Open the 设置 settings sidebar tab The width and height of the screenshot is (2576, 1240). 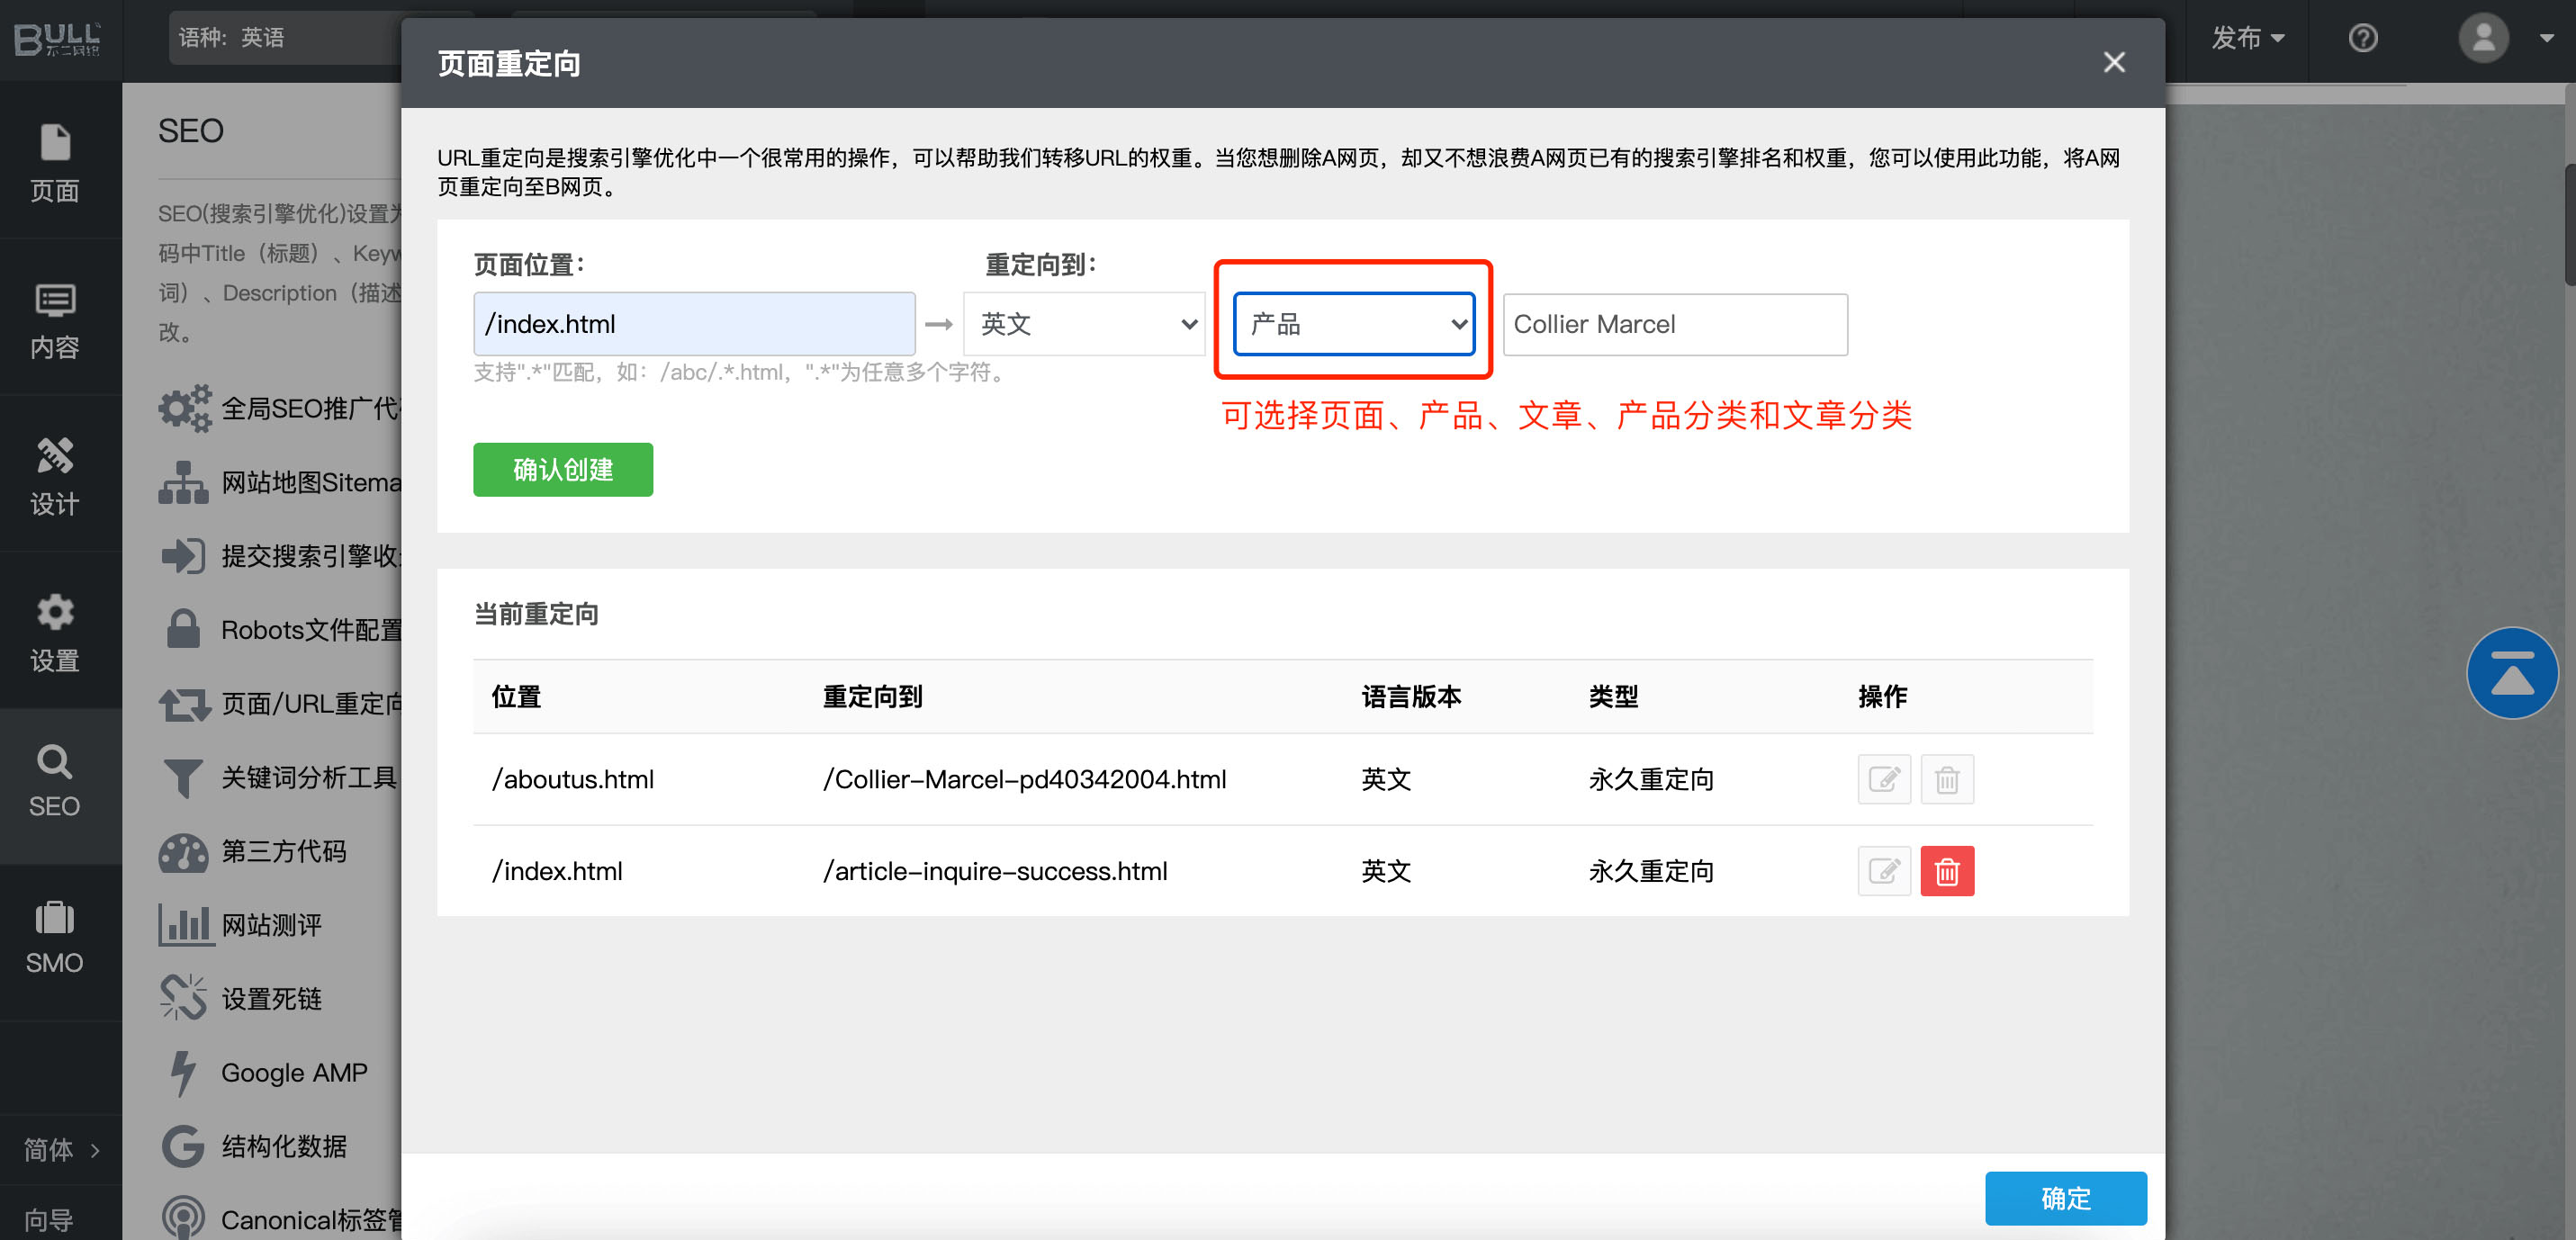[55, 633]
